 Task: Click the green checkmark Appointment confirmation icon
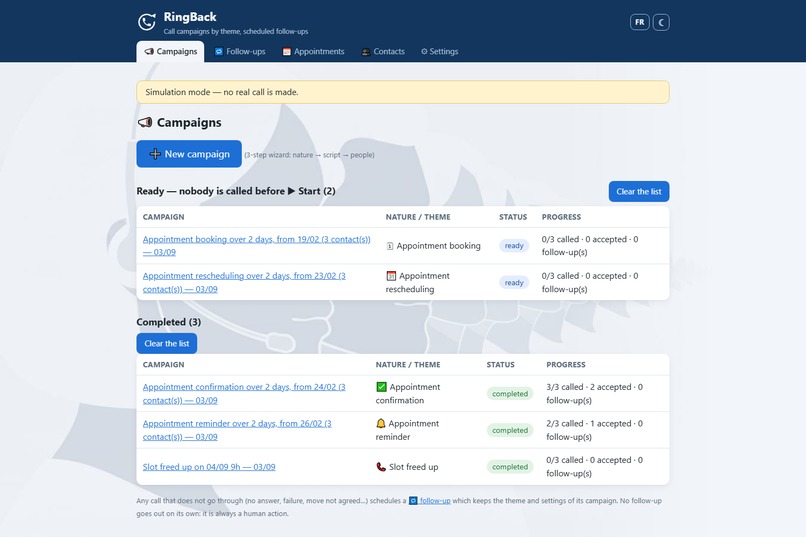click(381, 387)
